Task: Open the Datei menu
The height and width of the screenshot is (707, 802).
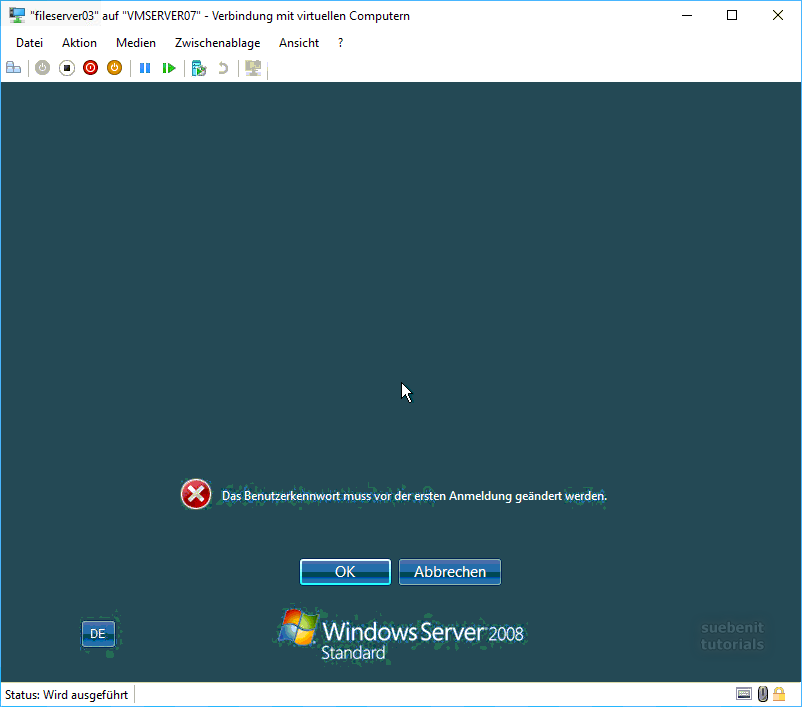Action: [29, 43]
